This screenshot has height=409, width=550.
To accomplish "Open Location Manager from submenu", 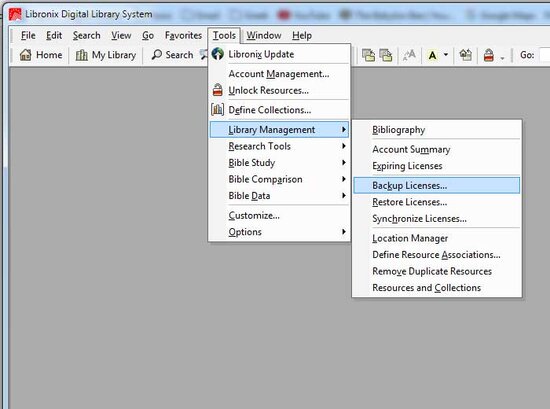I will pyautogui.click(x=437, y=238).
